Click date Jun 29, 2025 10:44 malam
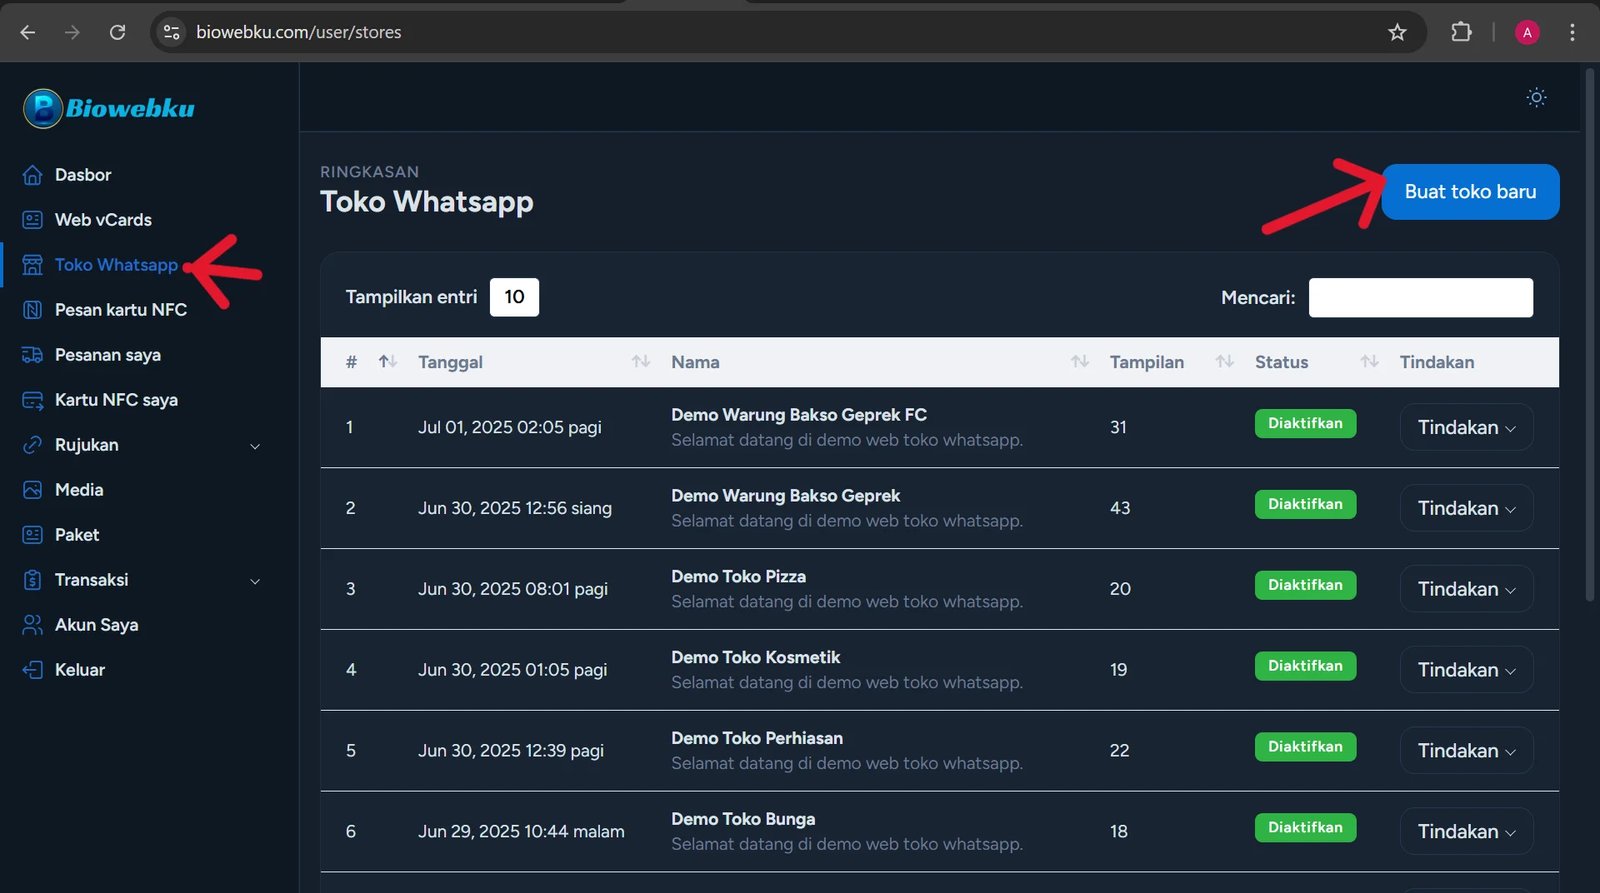Image resolution: width=1600 pixels, height=893 pixels. [521, 832]
